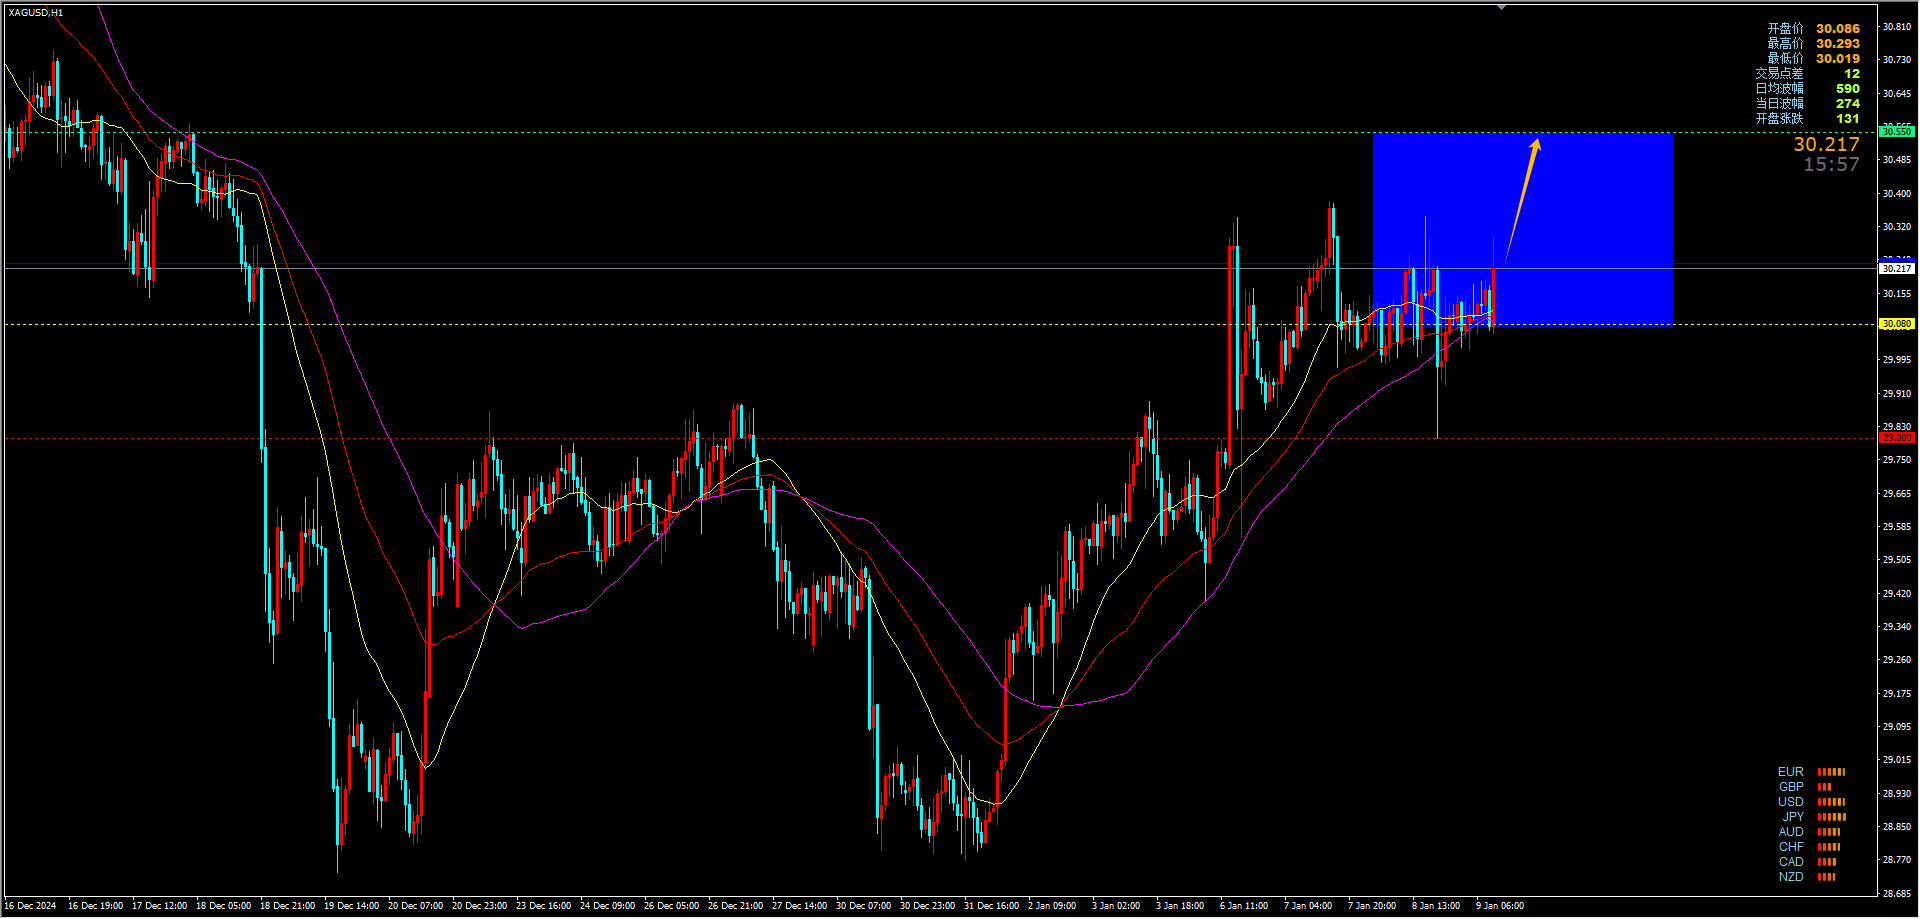Click the white 30.217 current price tag
The image size is (1920, 919).
1897,268
